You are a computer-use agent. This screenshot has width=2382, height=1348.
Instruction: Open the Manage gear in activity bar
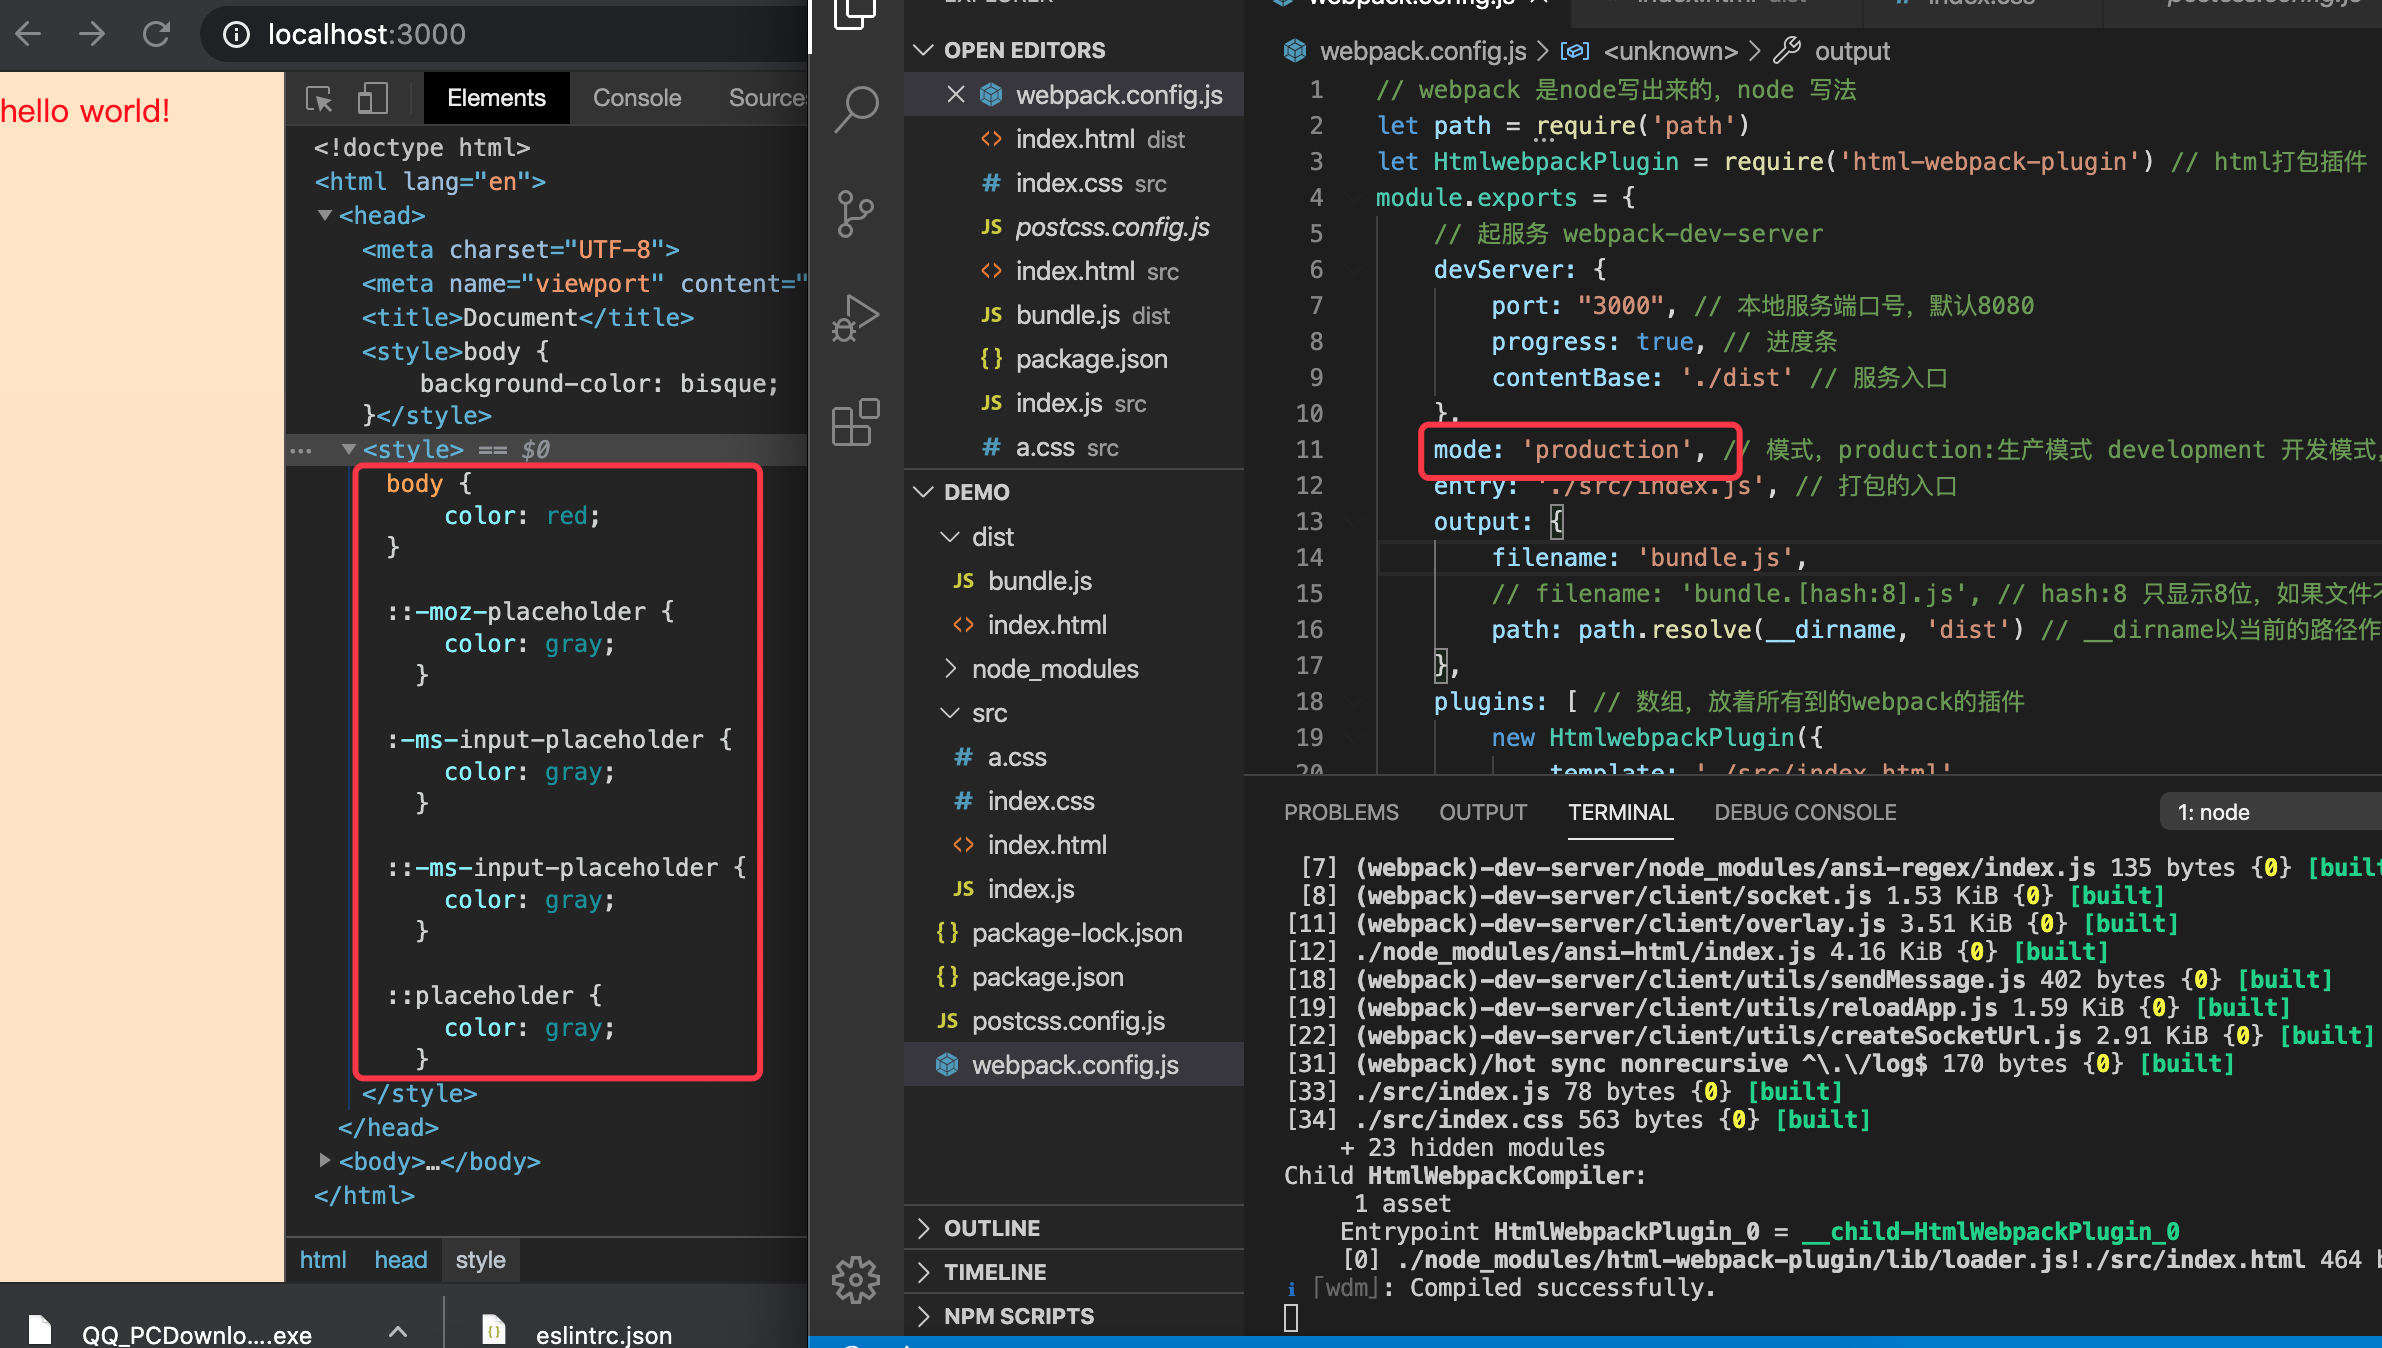point(856,1280)
